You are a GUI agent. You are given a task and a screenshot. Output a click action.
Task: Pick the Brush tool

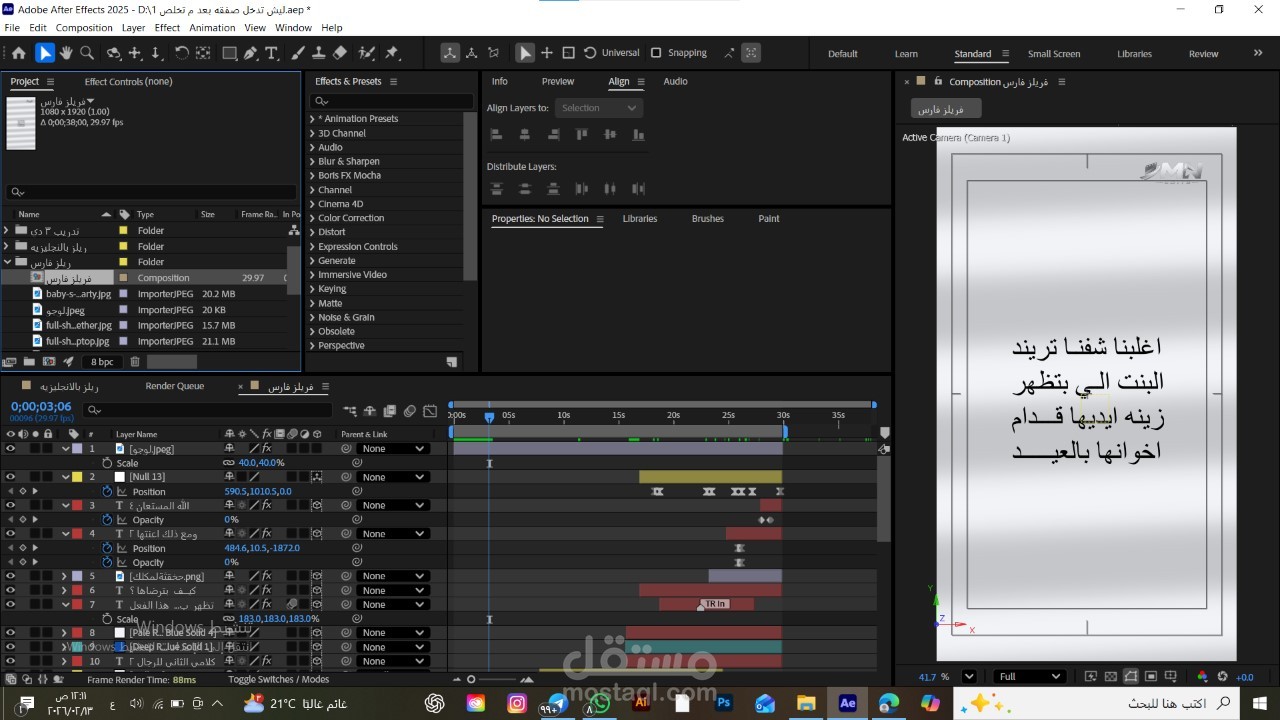298,53
